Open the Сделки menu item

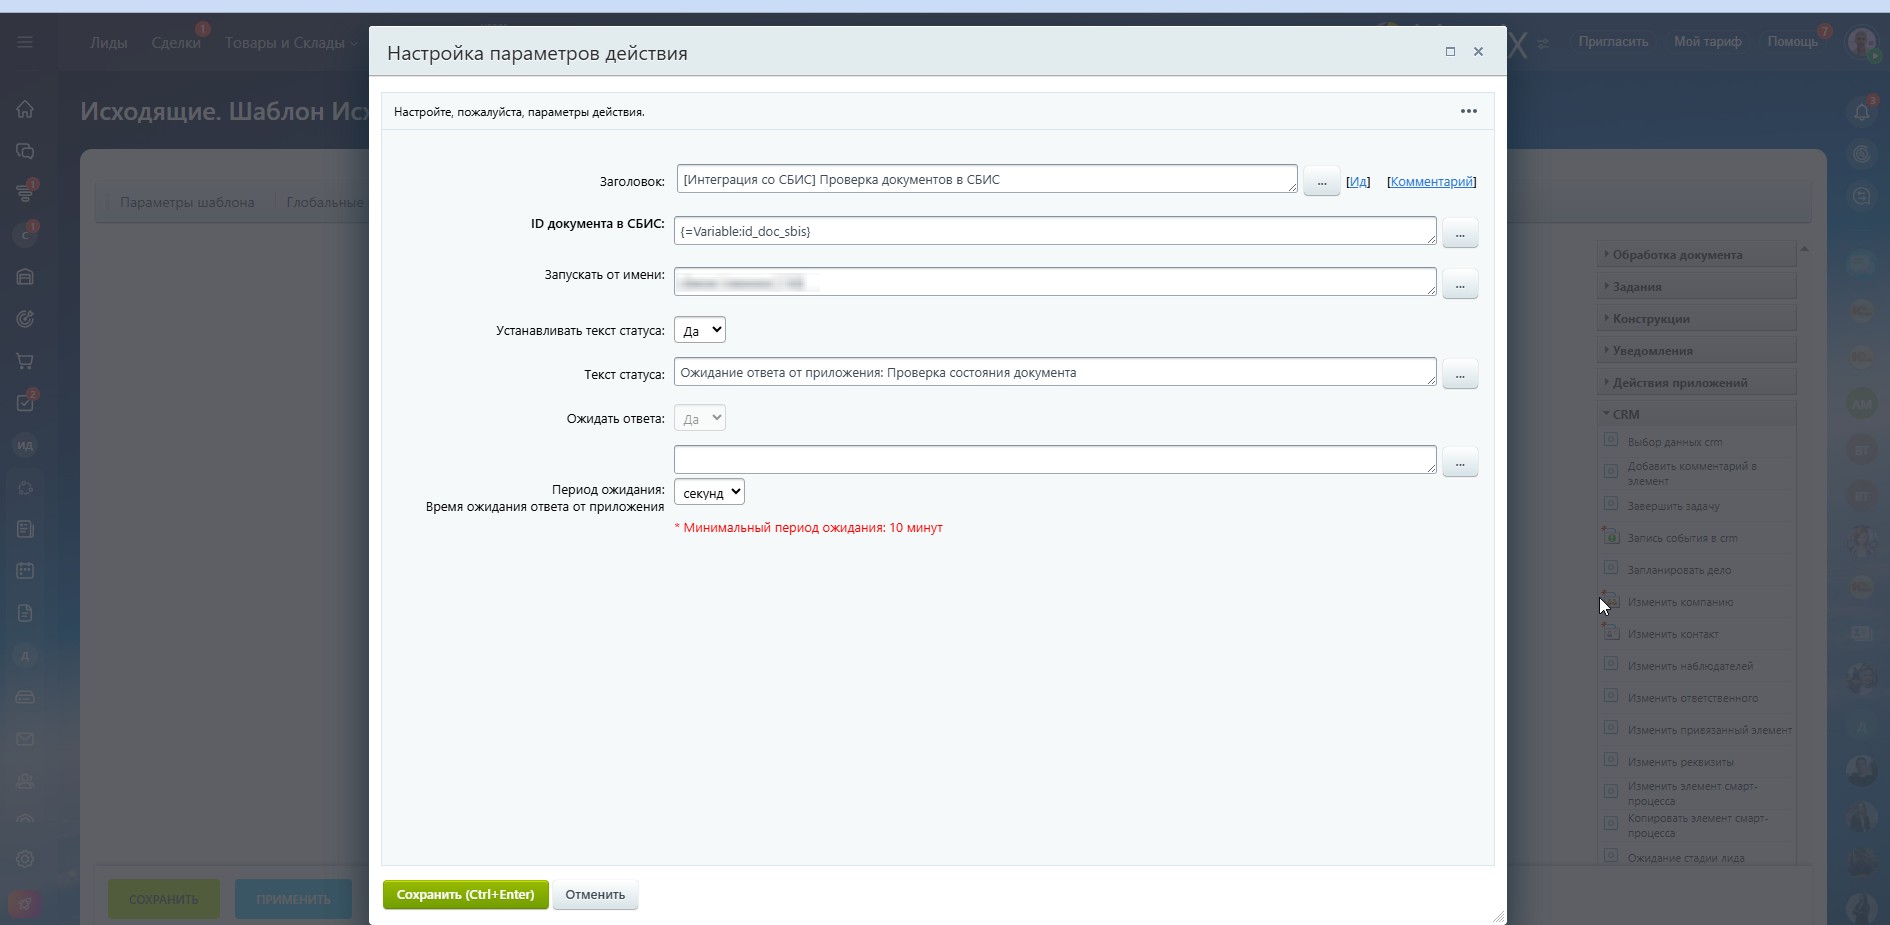pyautogui.click(x=176, y=42)
